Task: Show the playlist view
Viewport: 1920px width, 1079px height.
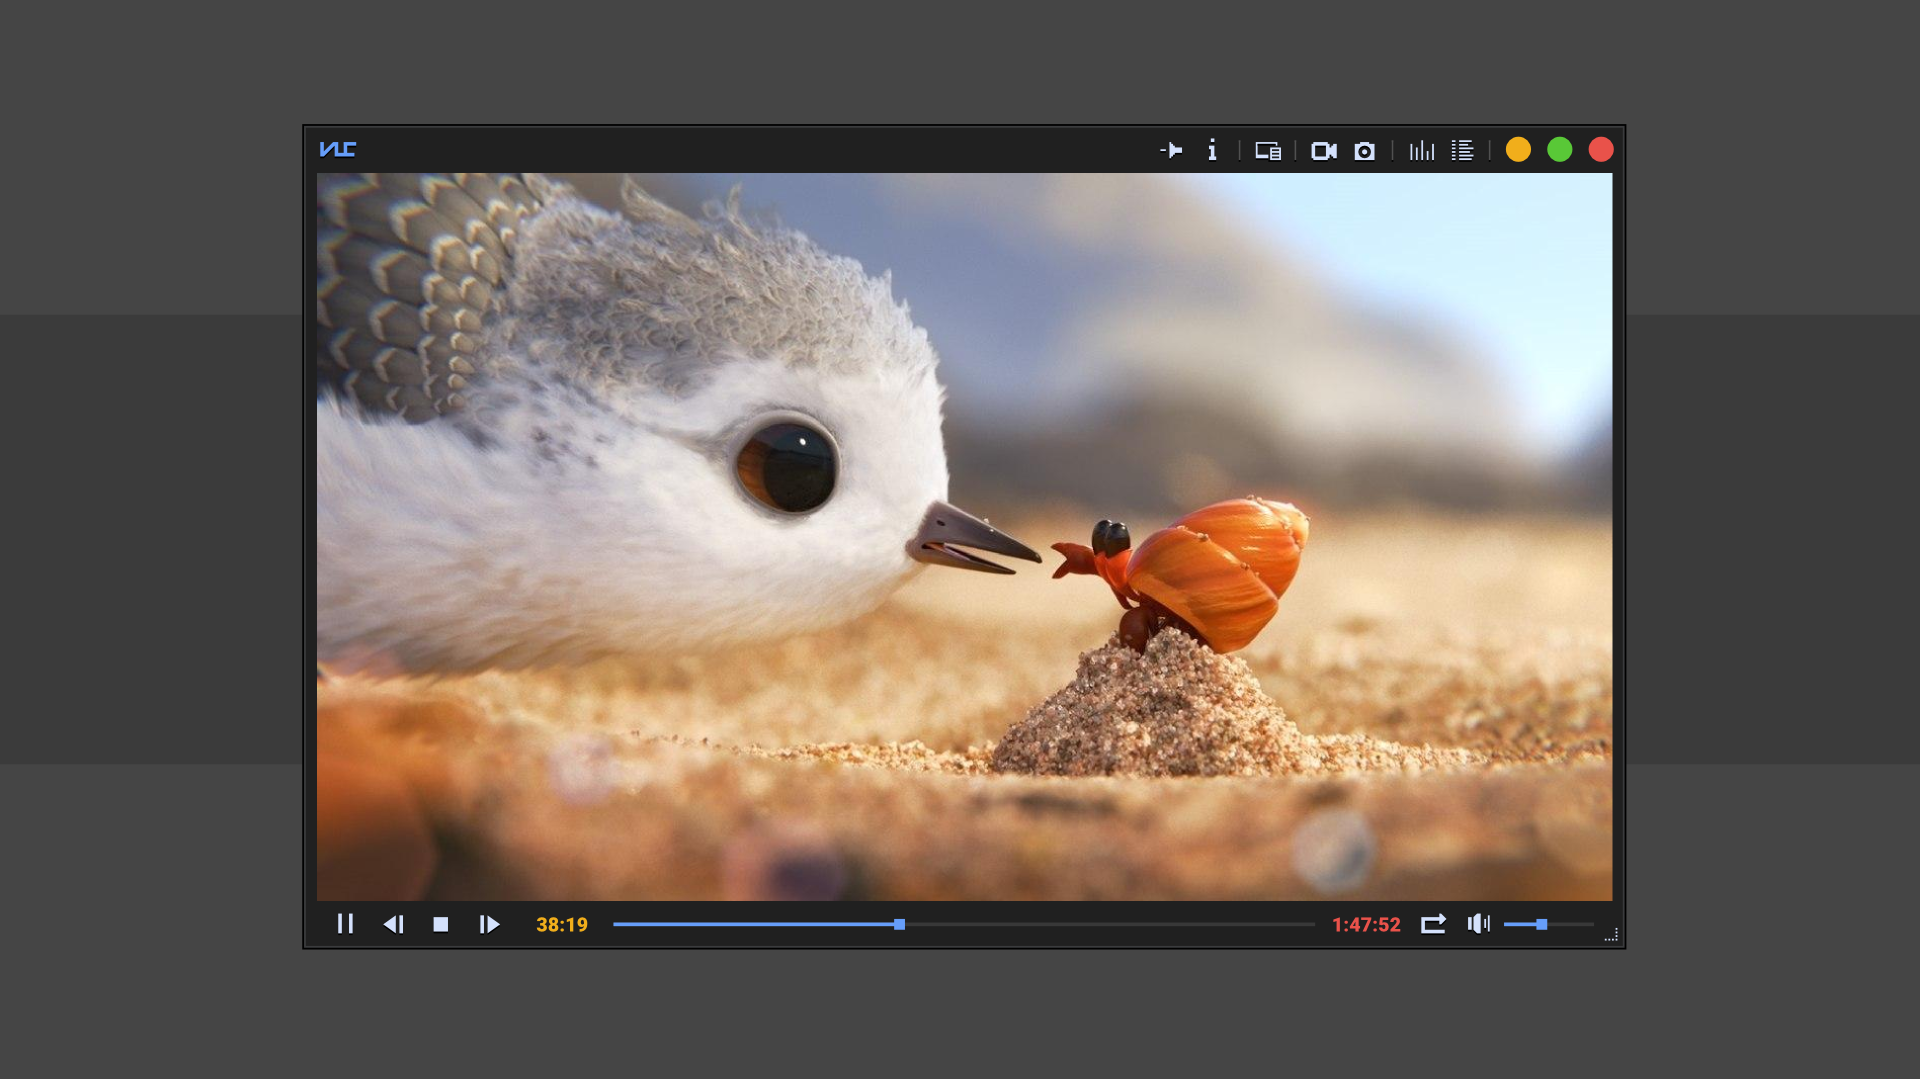Action: [x=1462, y=150]
